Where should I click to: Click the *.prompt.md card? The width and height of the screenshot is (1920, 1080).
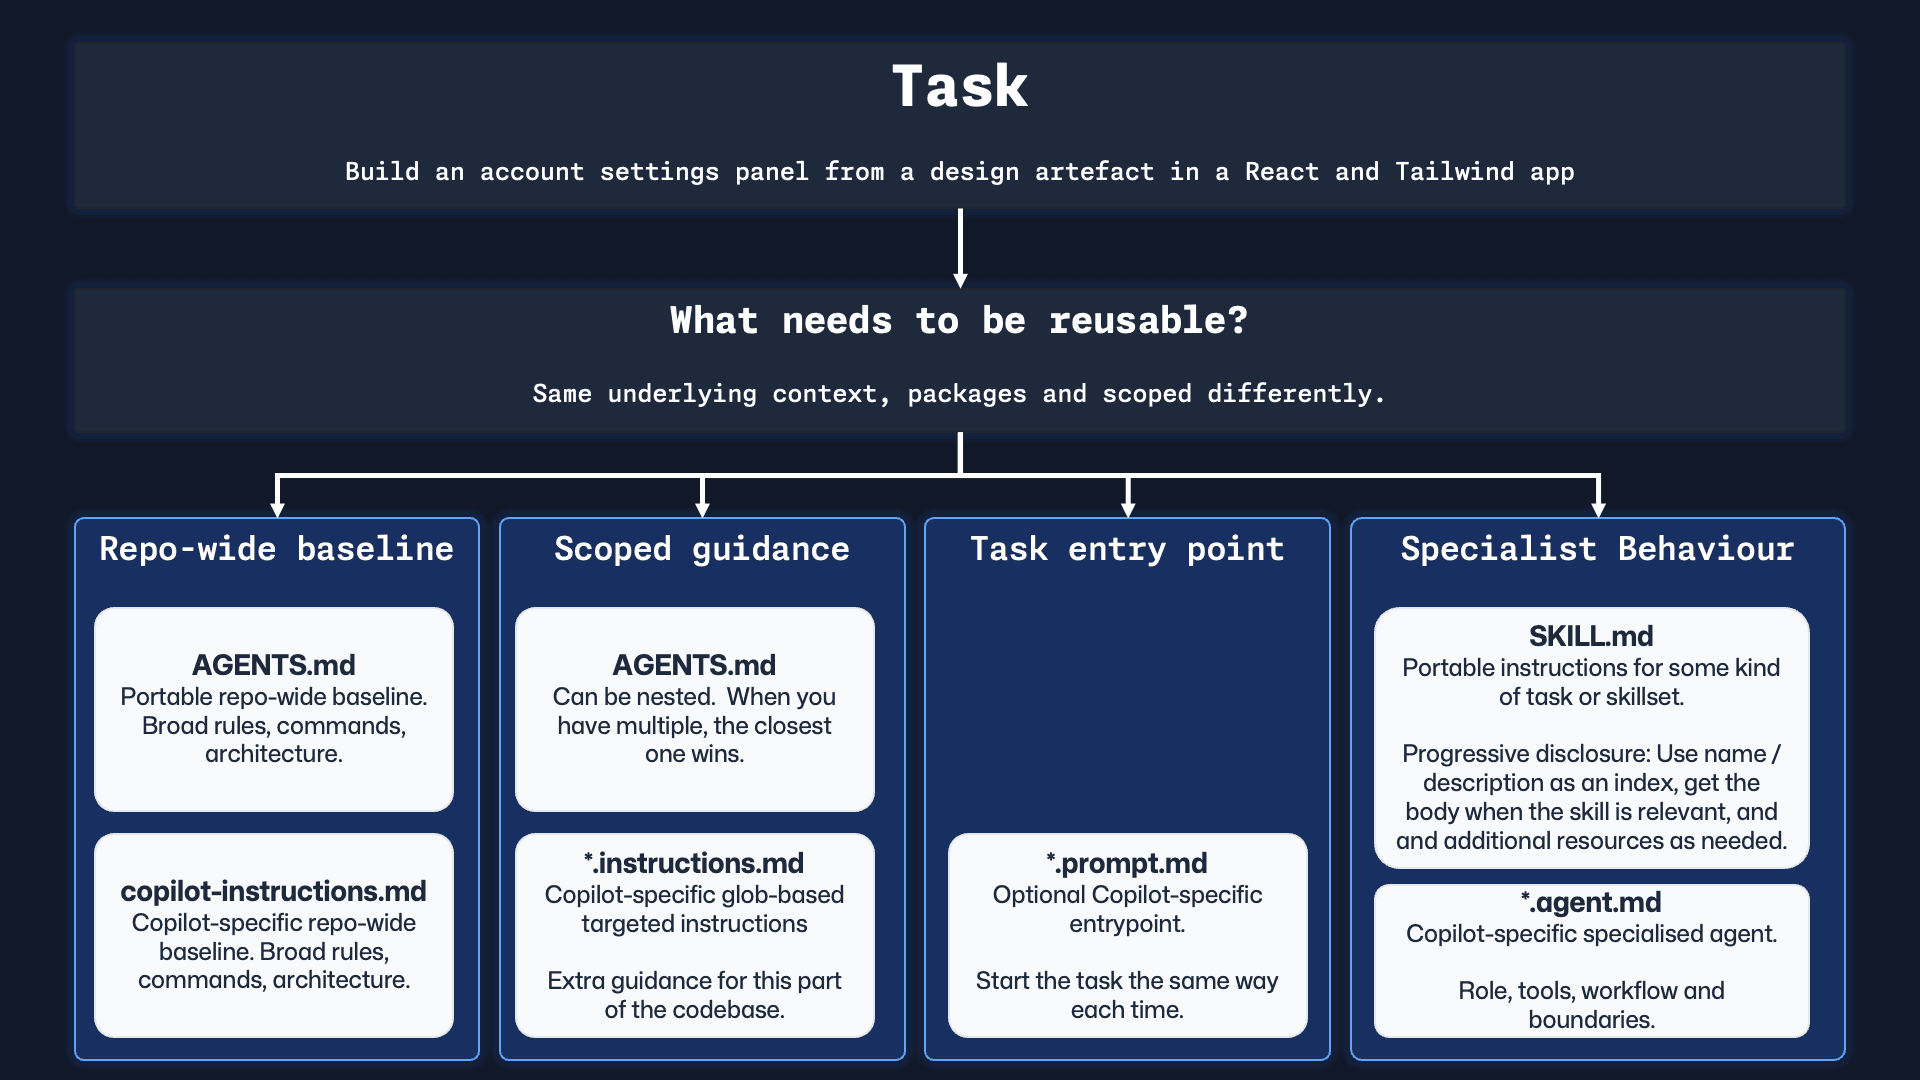(1126, 936)
